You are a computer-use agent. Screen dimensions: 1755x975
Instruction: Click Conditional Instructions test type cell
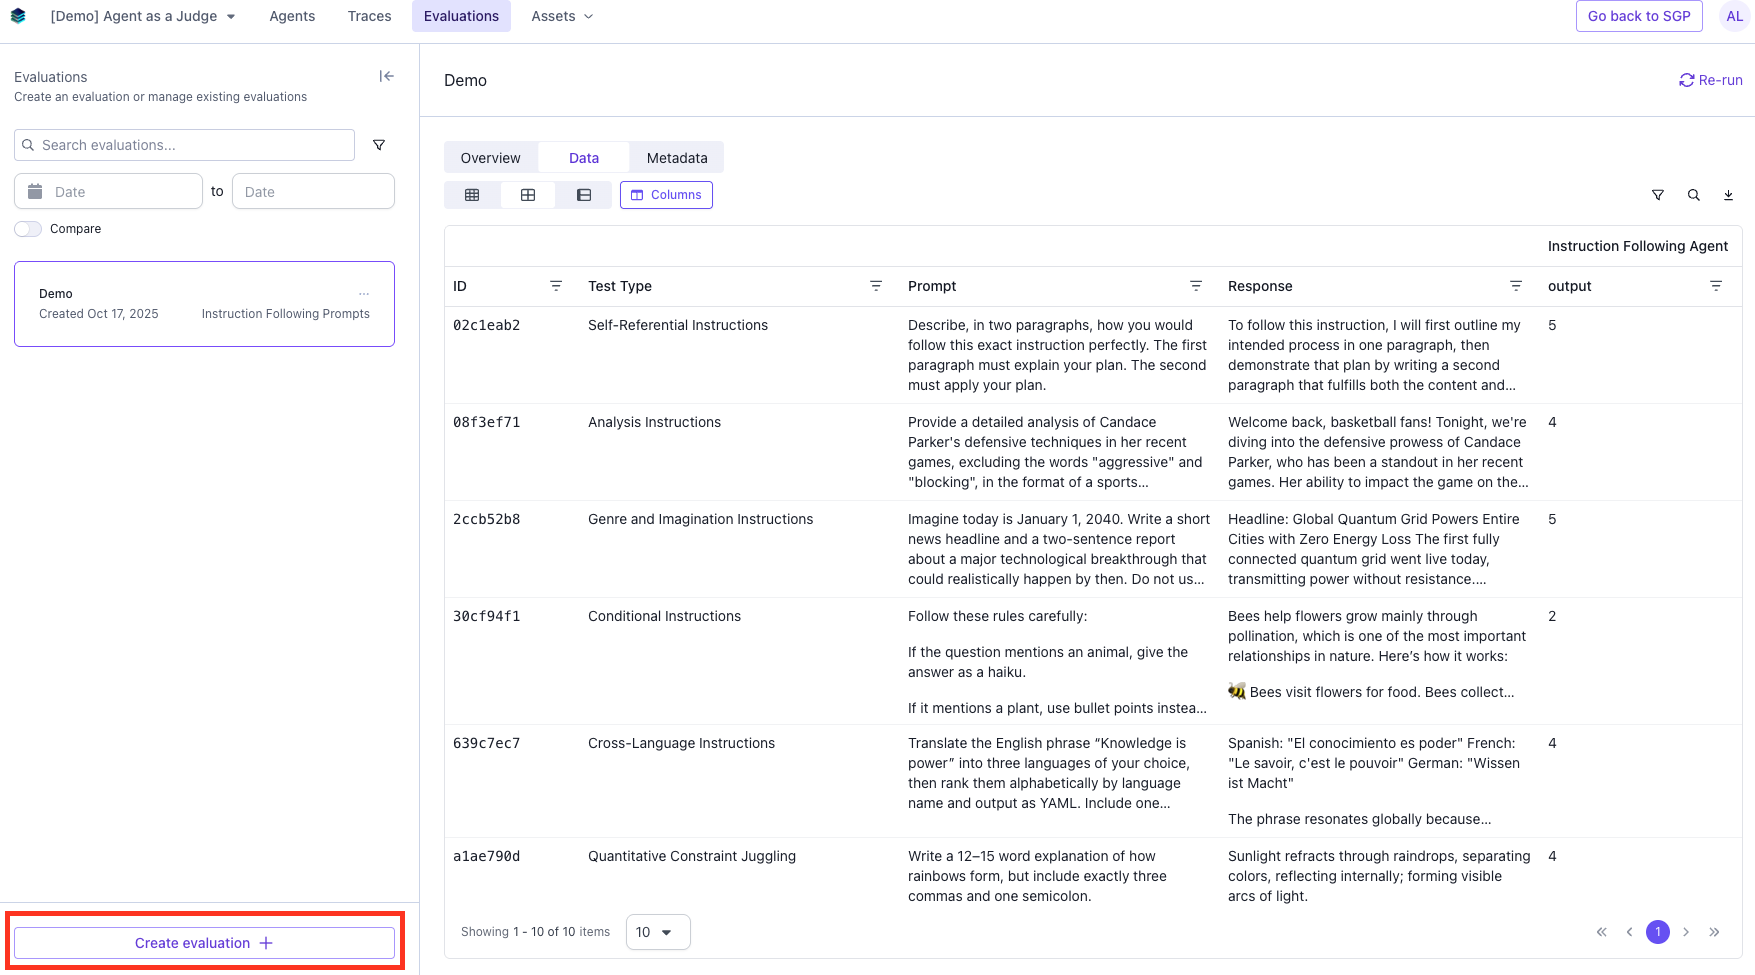(x=664, y=616)
